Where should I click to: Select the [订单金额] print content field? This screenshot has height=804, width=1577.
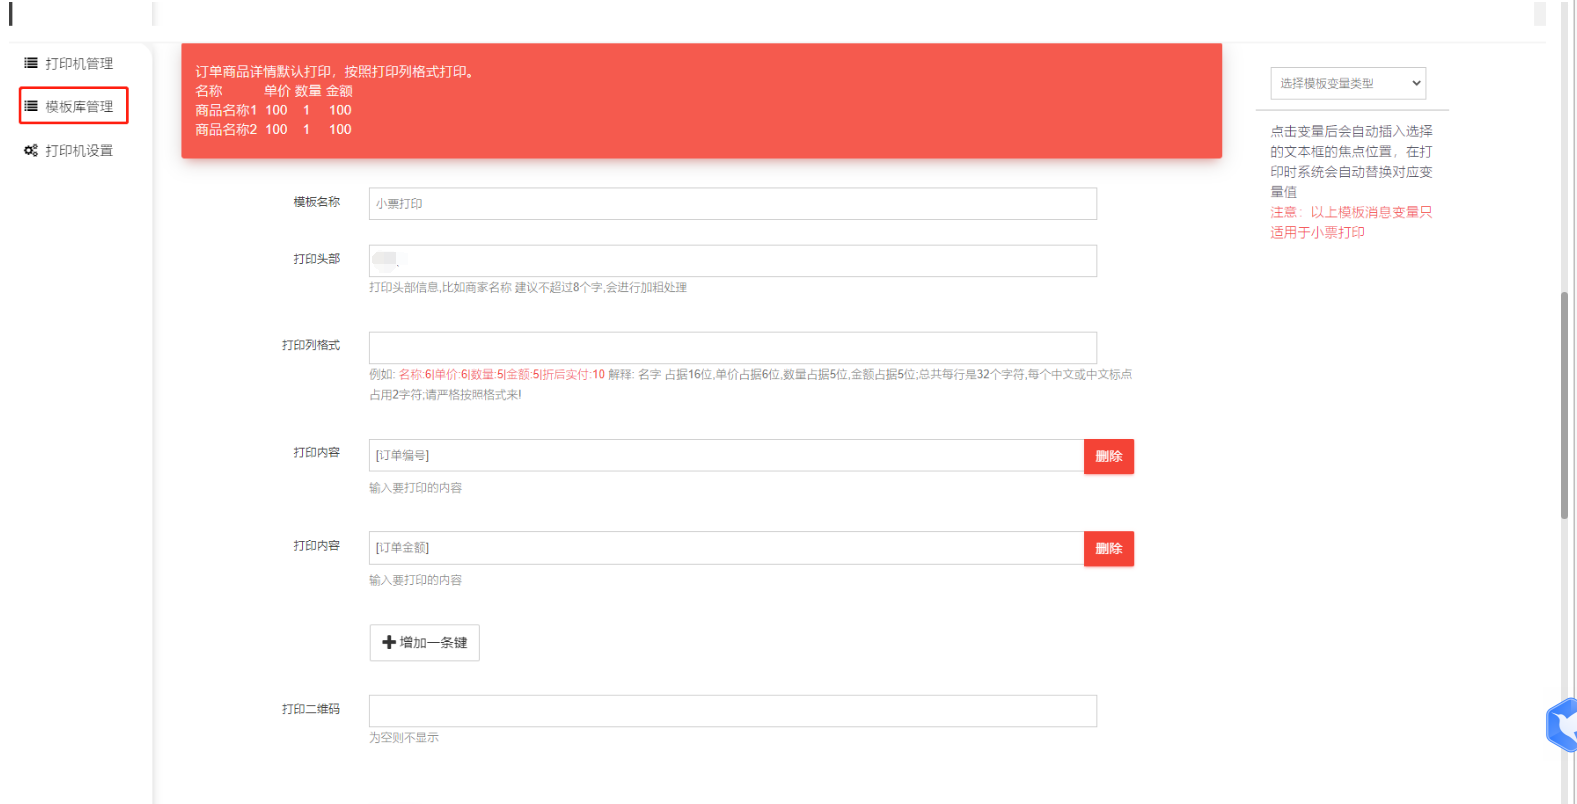point(725,548)
